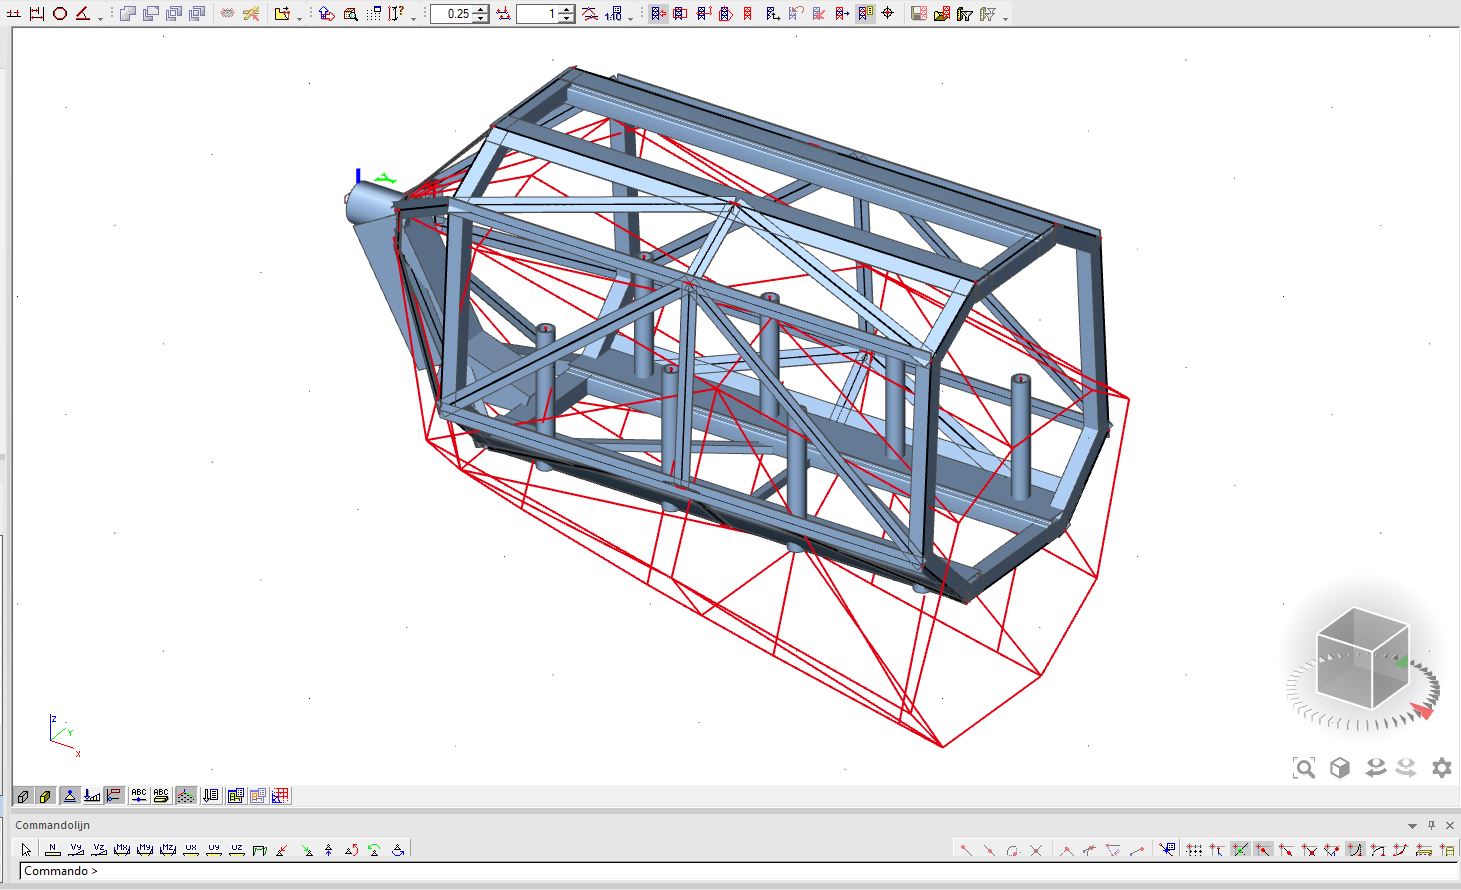Viewport: 1461px width, 890px height.
Task: Click the zoom-all magnifier icon in viewport
Action: pos(1303,768)
